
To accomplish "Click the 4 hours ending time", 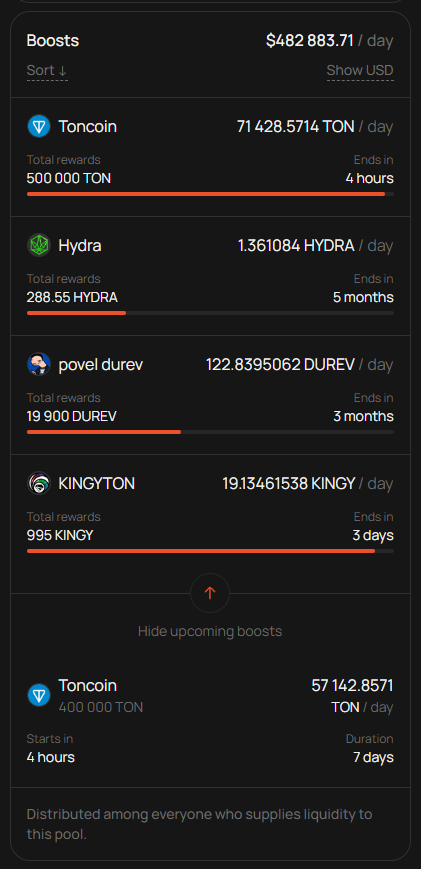I will 369,178.
